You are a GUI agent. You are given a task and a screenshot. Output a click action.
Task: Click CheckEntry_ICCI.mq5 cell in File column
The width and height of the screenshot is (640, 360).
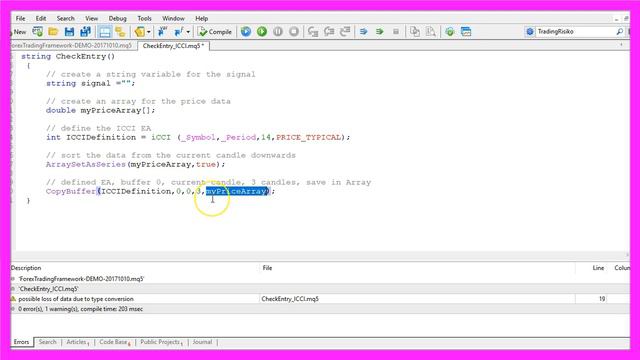(x=290, y=299)
